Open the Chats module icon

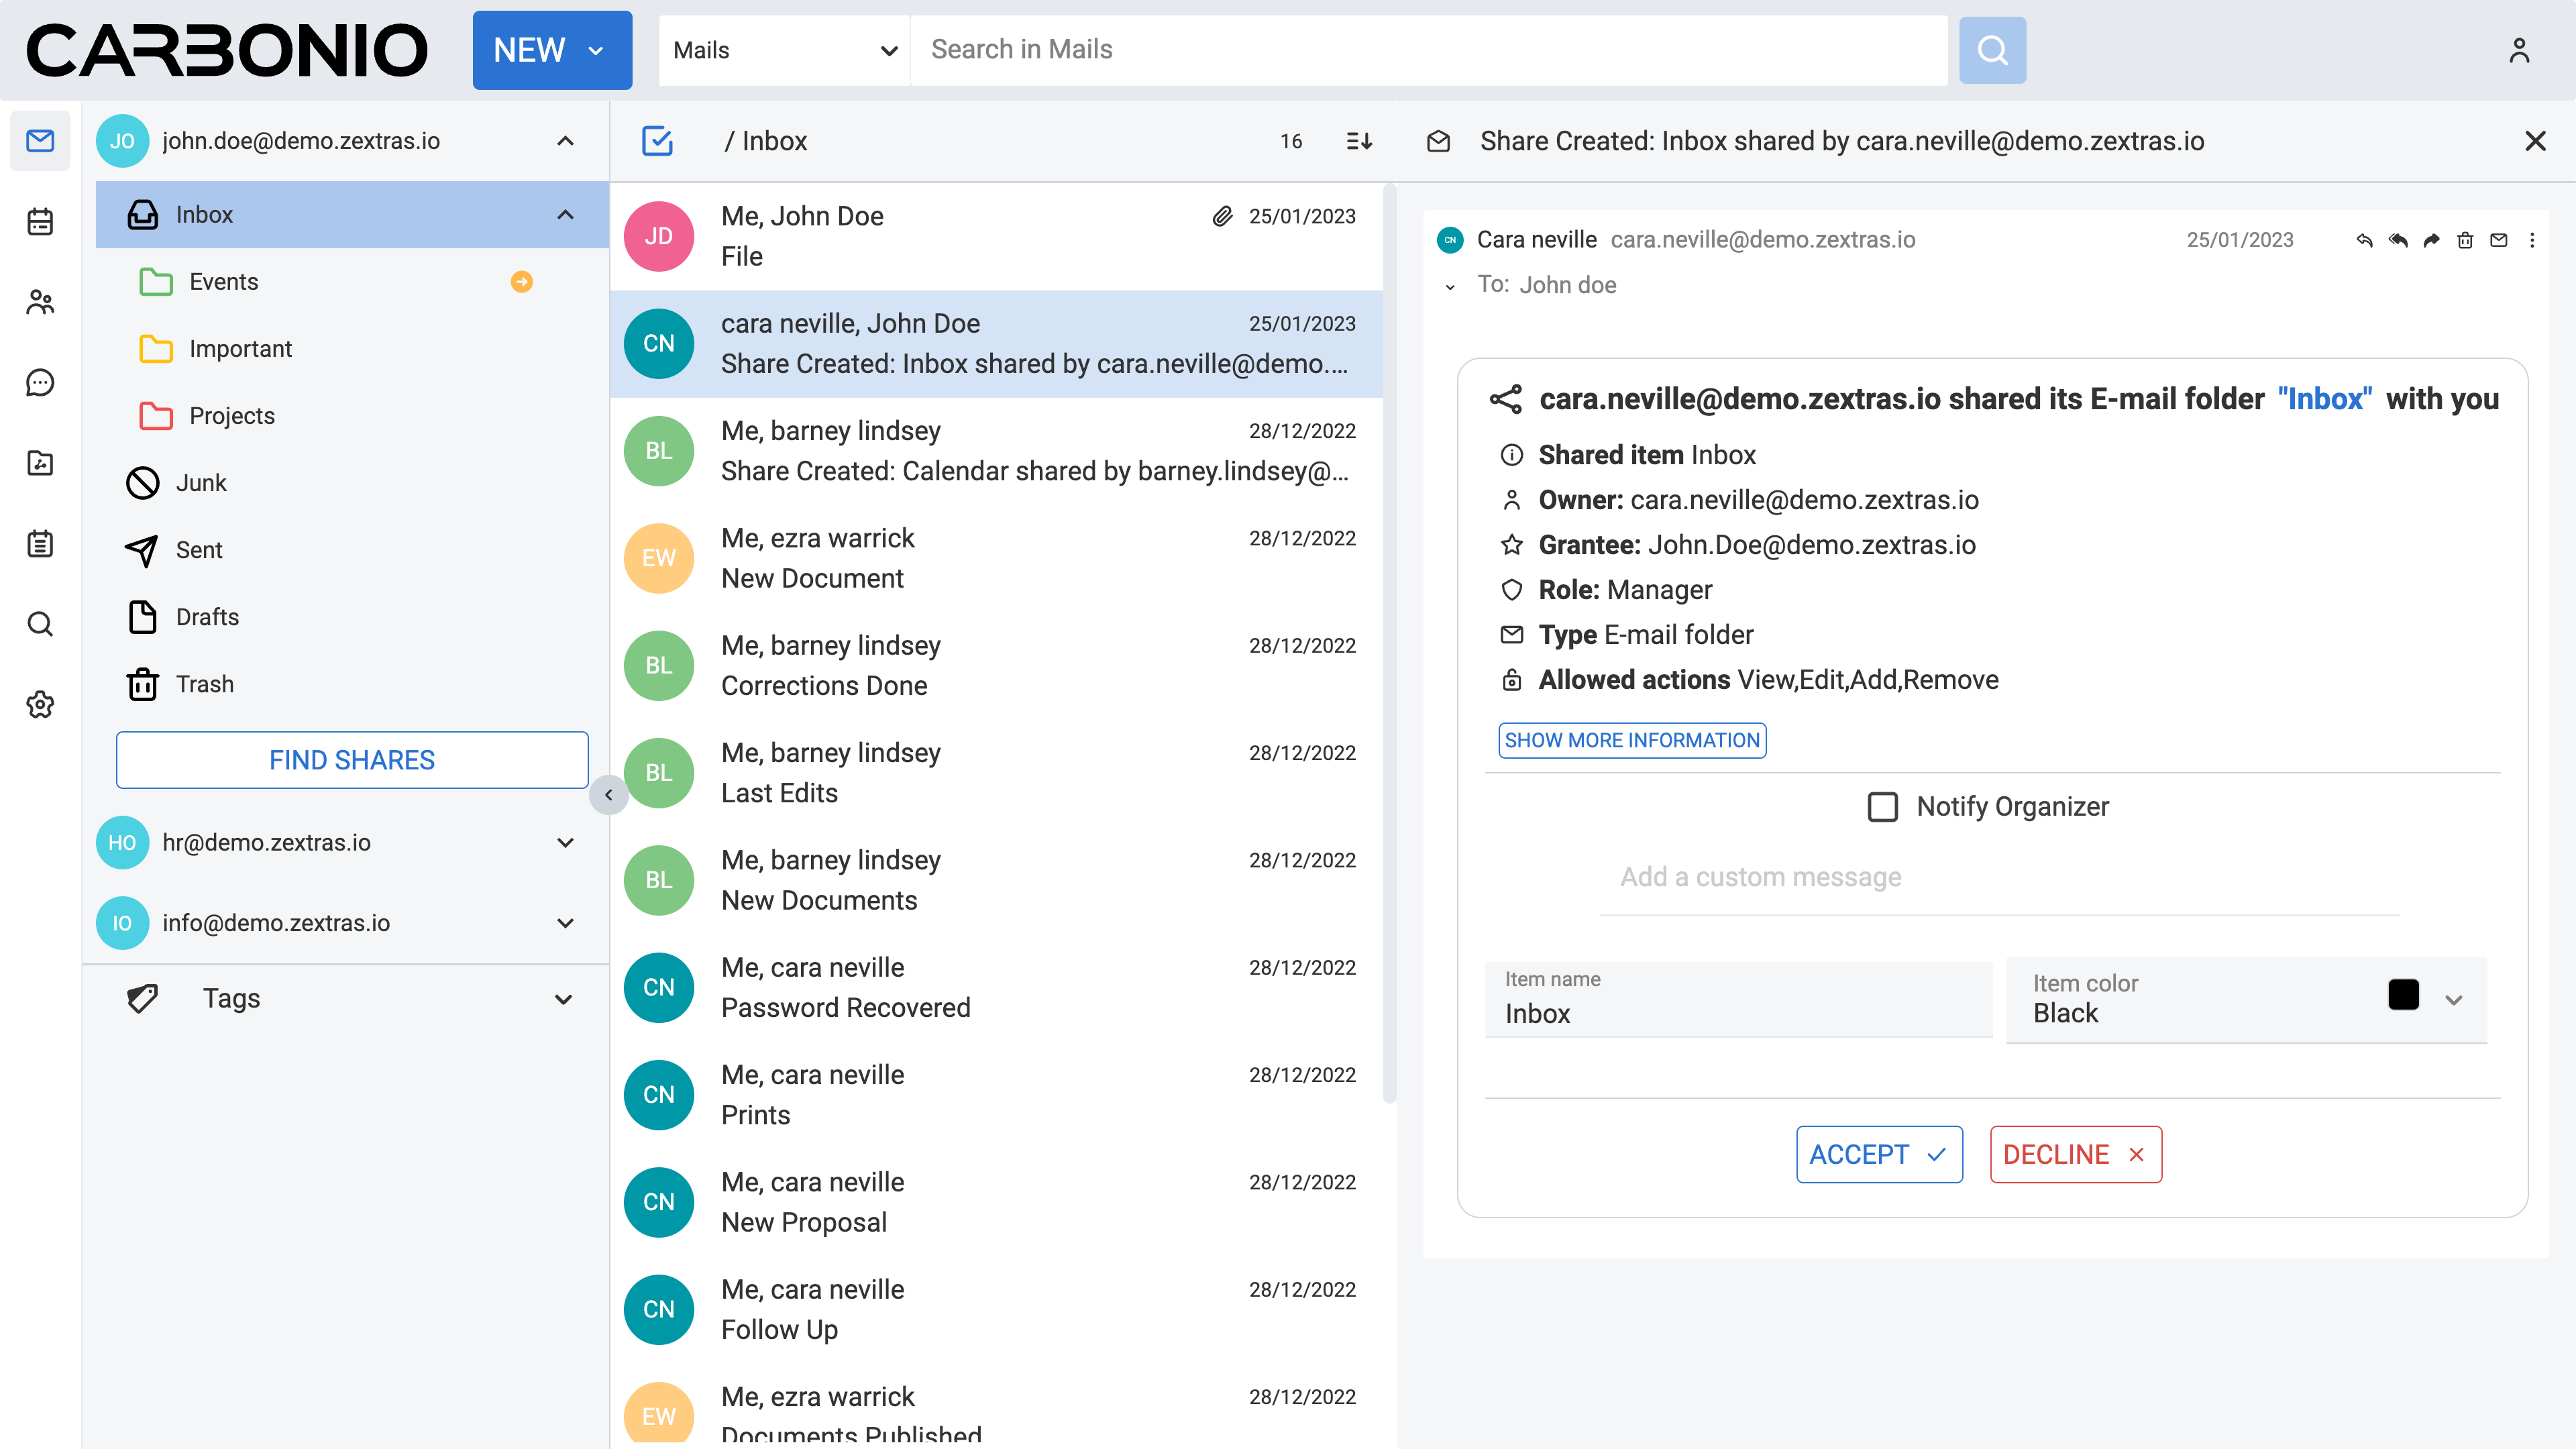click(x=40, y=382)
